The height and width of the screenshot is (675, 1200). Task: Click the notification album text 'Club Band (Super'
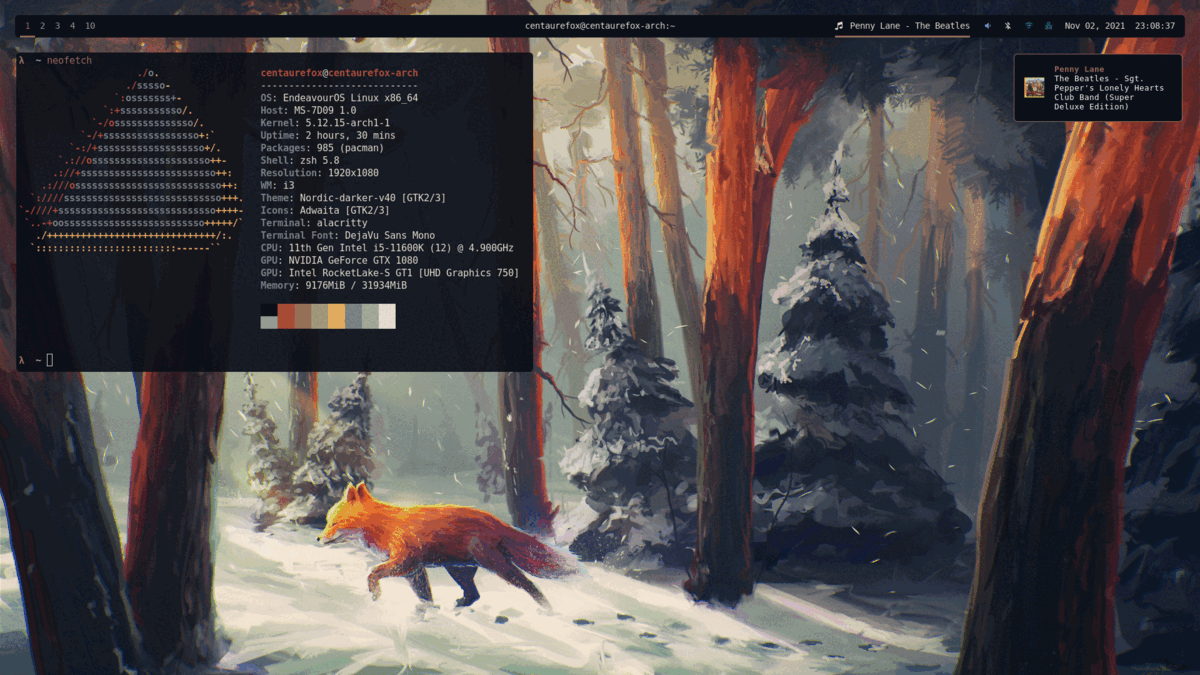1094,98
